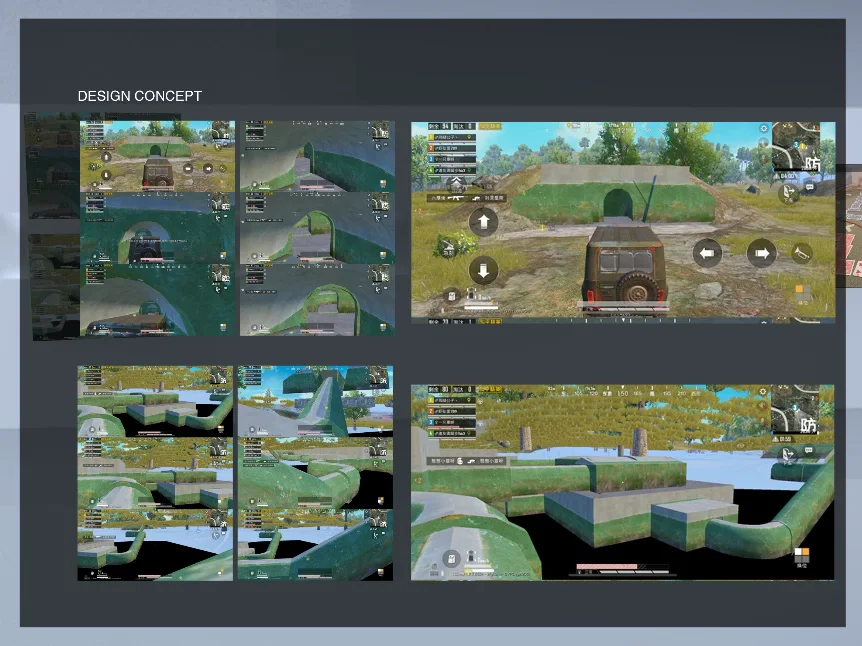Open backpack icon in the large jeep screenshot

[451, 296]
